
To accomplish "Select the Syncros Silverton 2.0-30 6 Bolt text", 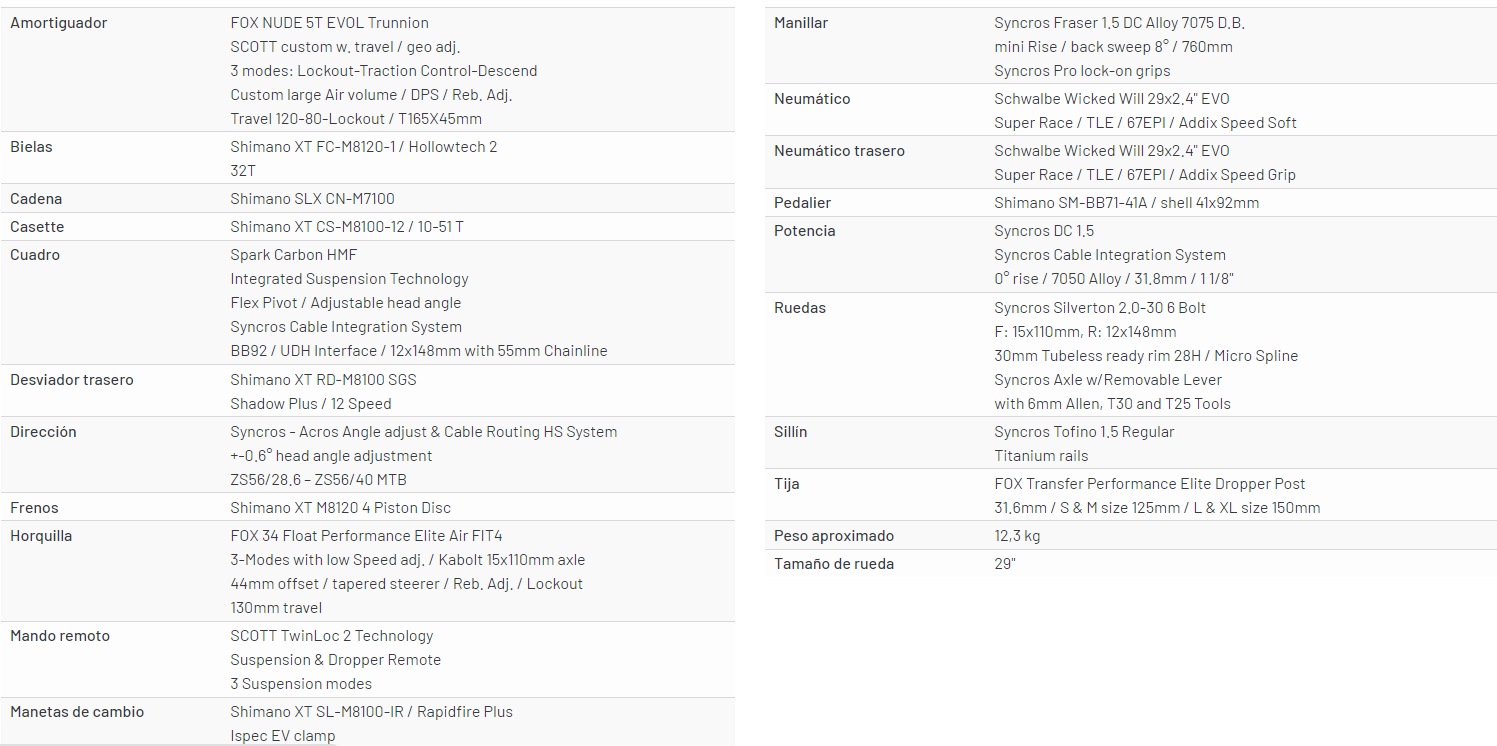I will tap(1100, 308).
